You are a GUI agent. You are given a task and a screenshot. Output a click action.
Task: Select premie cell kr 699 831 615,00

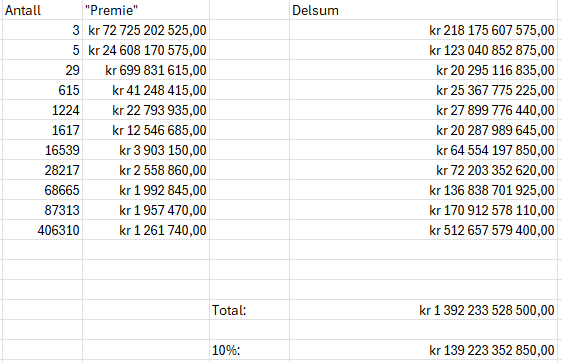click(x=146, y=70)
